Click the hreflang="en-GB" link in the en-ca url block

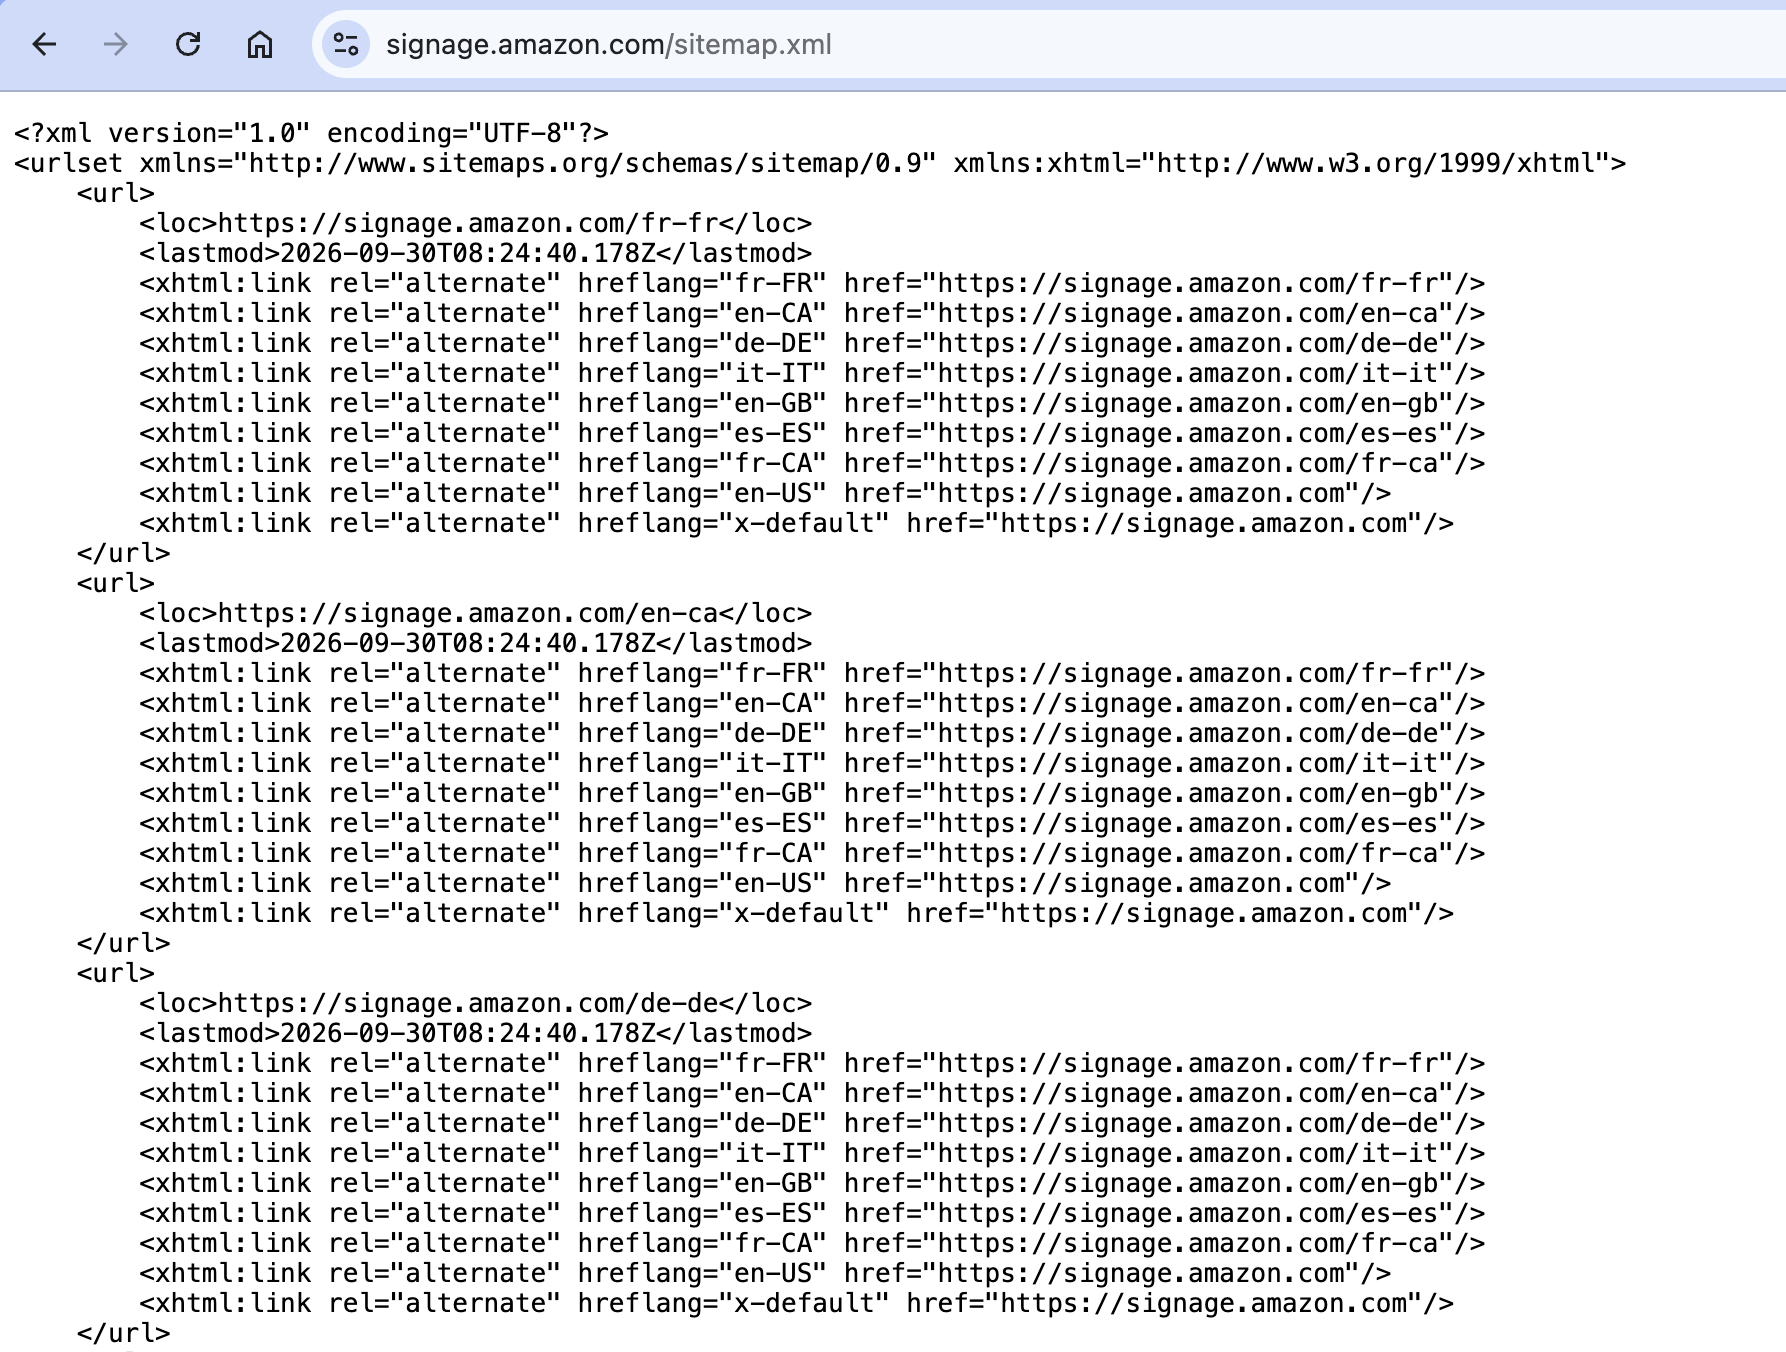click(812, 793)
